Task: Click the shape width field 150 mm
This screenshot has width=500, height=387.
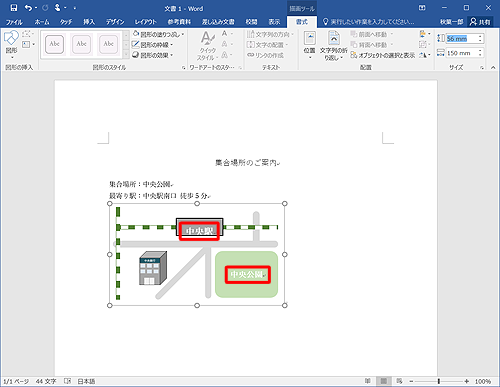Action: click(x=462, y=53)
